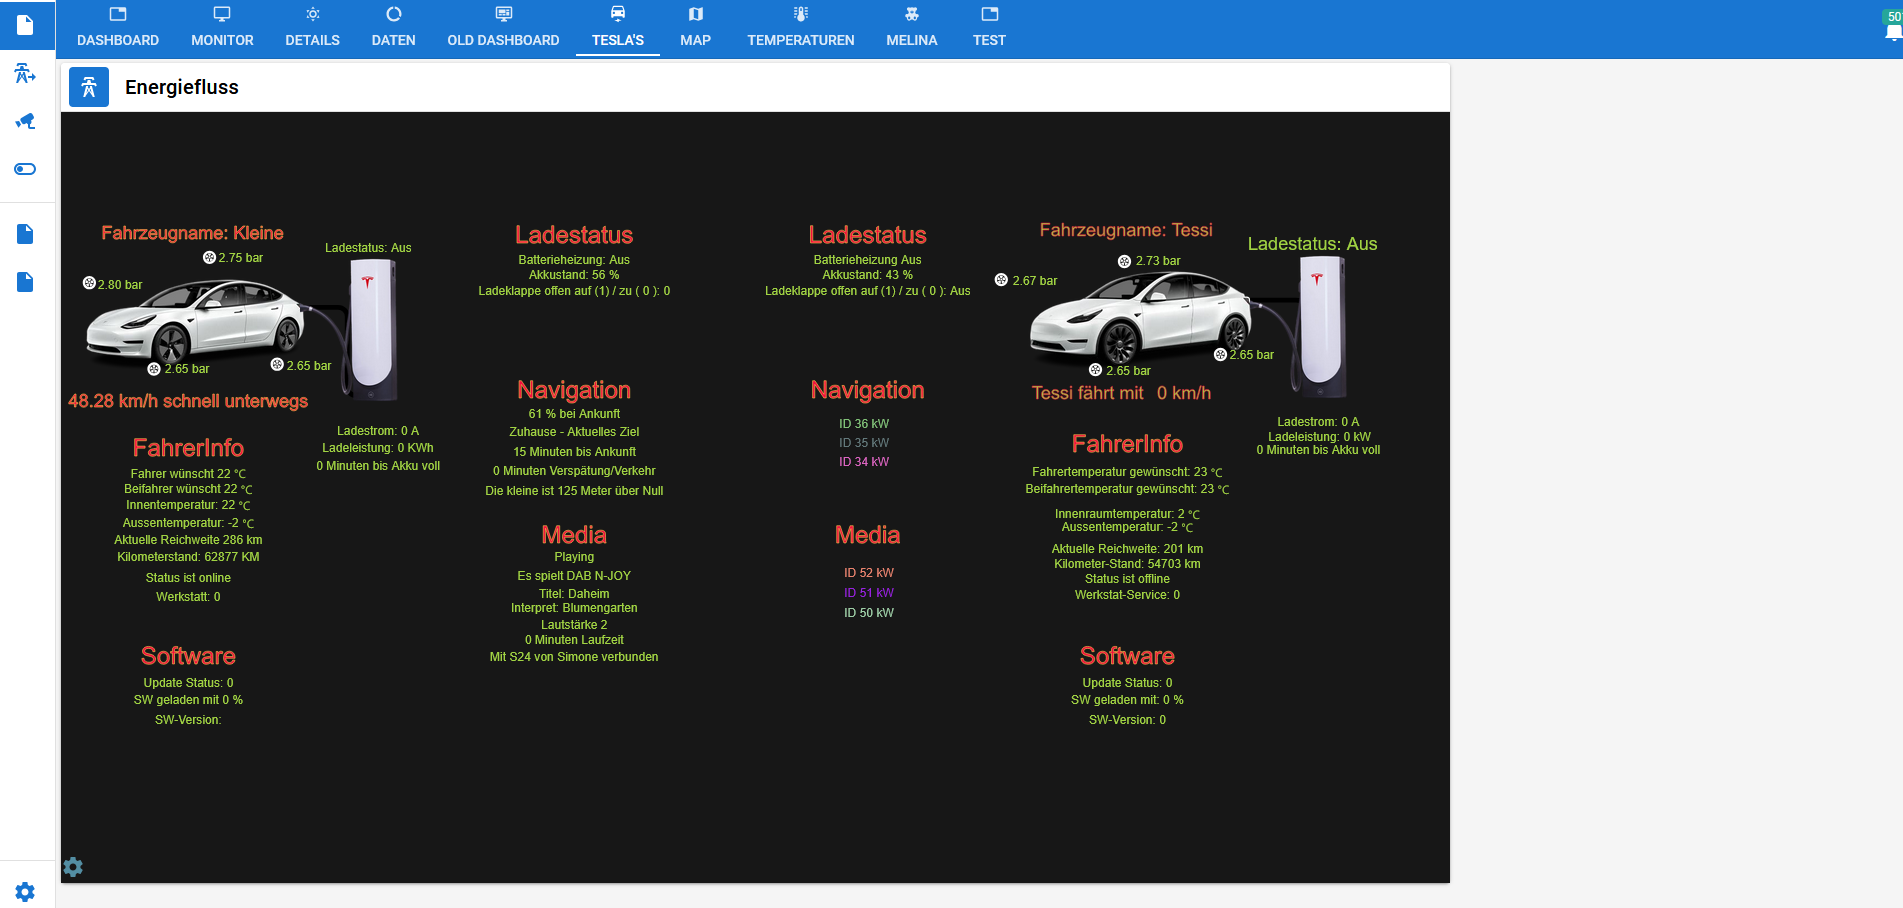Click the Tessi wall charger image
The image size is (1903, 908).
[x=1321, y=325]
